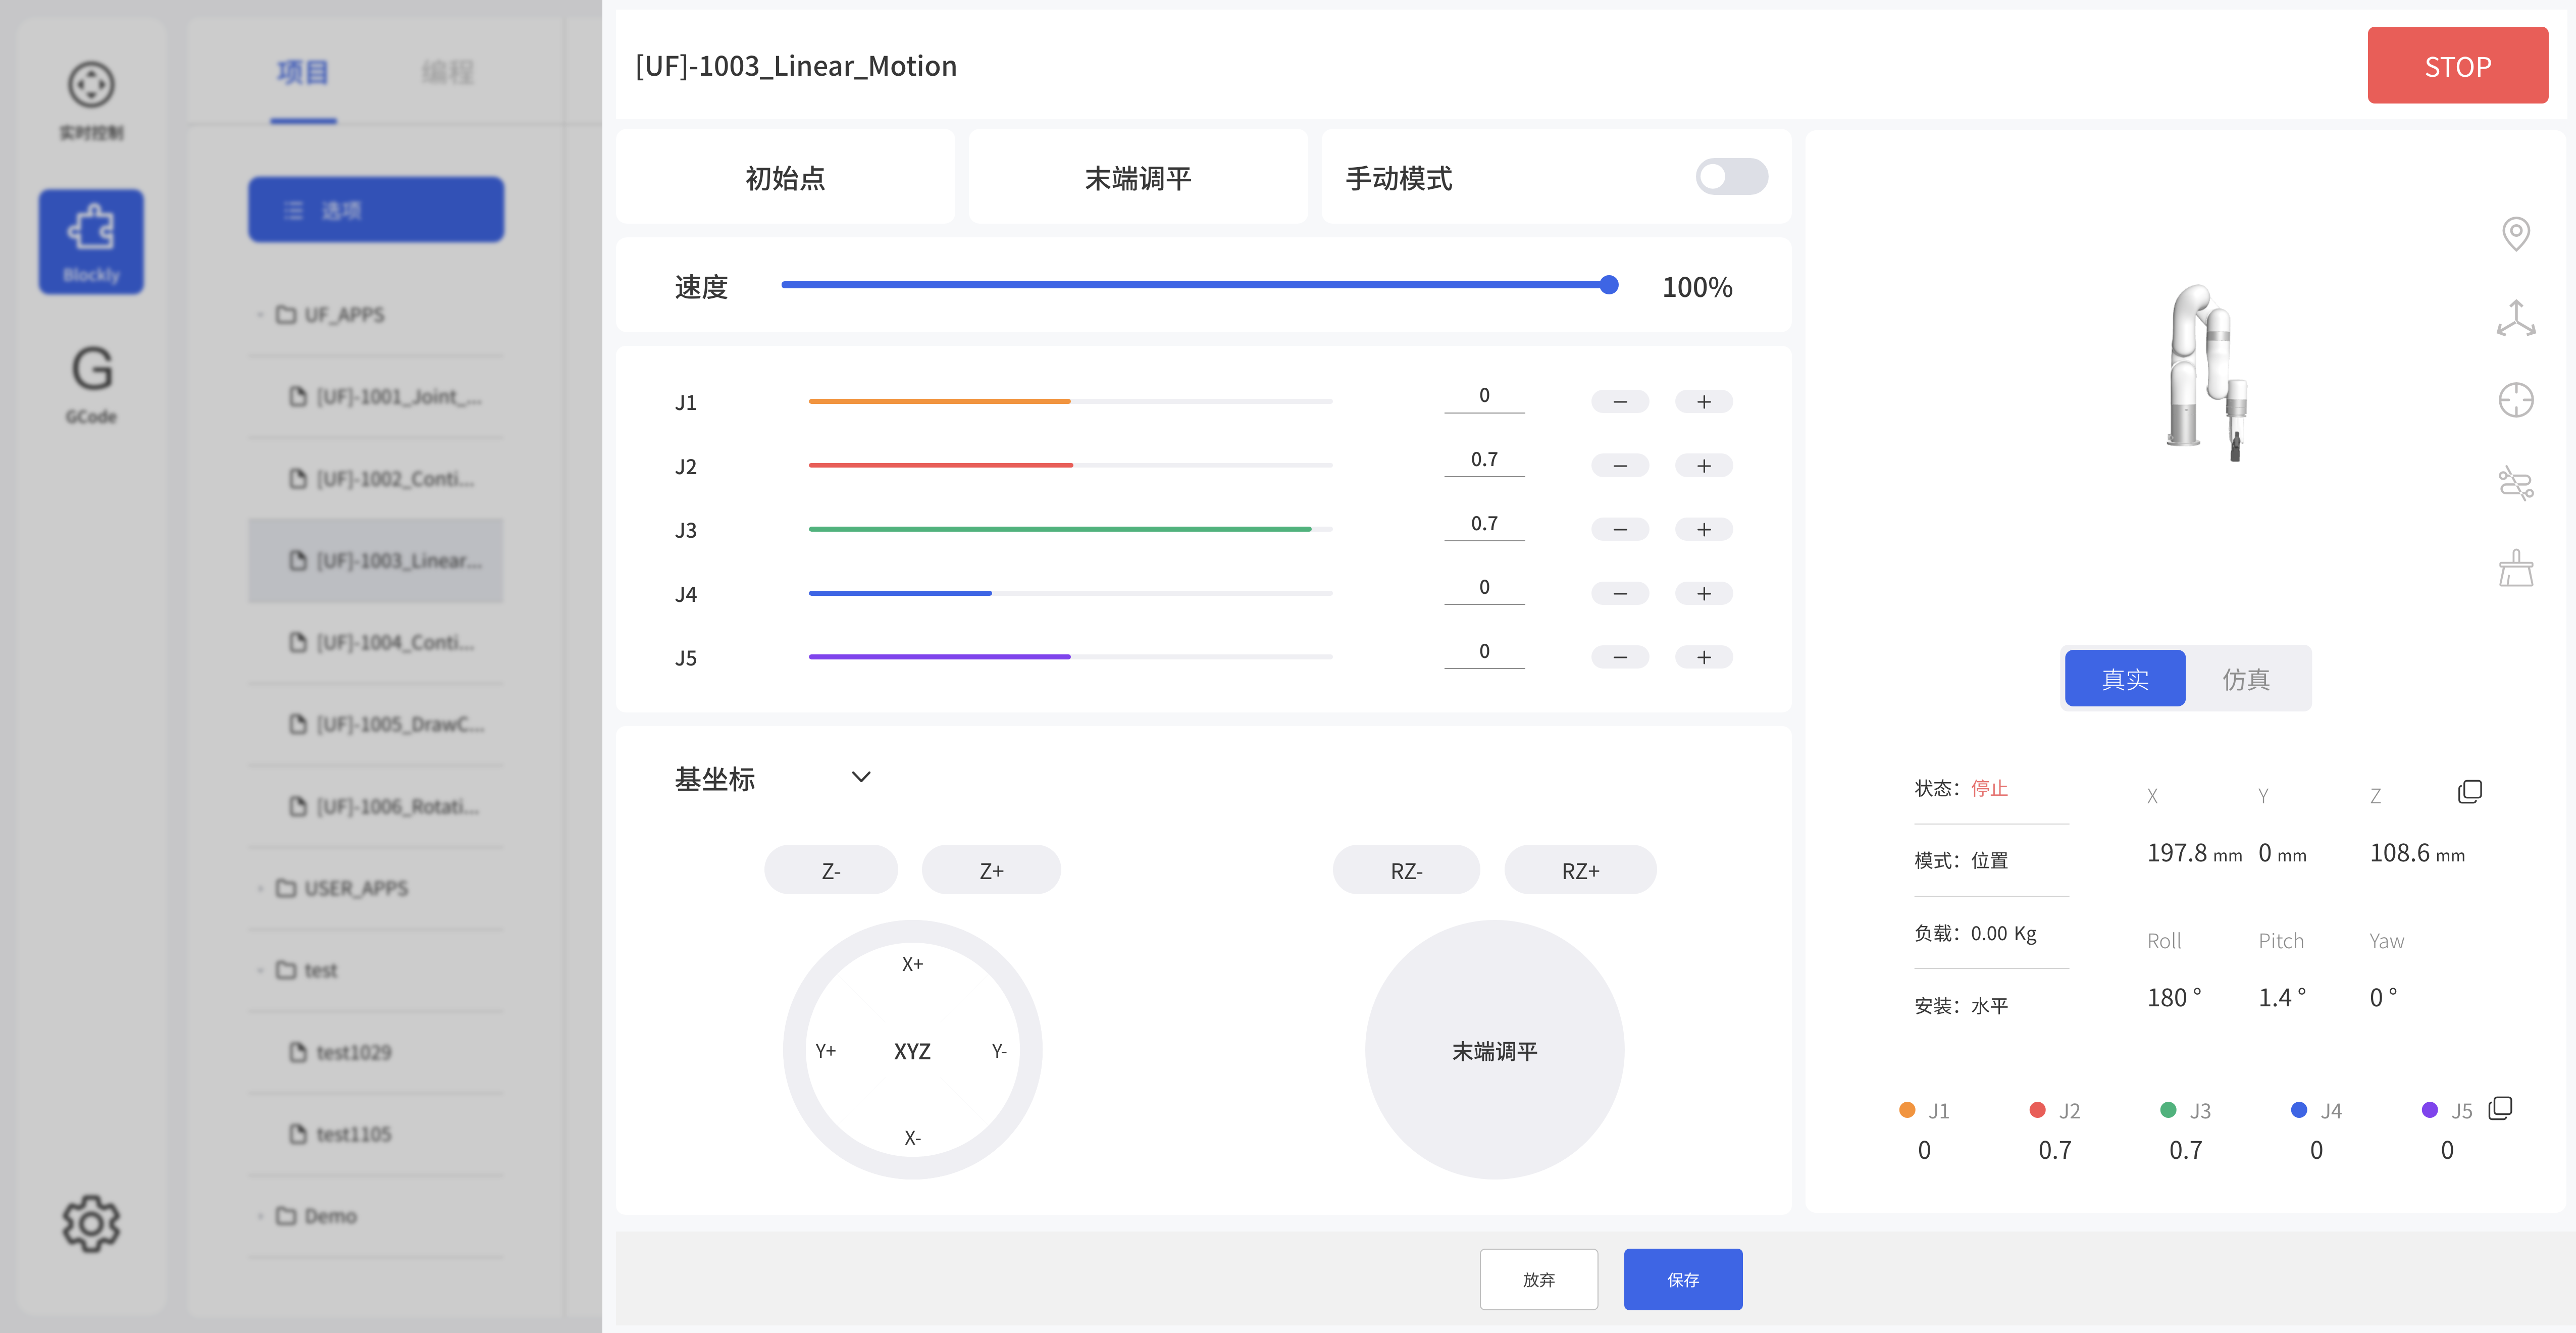Viewport: 2576px width, 1333px height.
Task: Click the clear trajectory brush icon
Action: [x=2517, y=567]
